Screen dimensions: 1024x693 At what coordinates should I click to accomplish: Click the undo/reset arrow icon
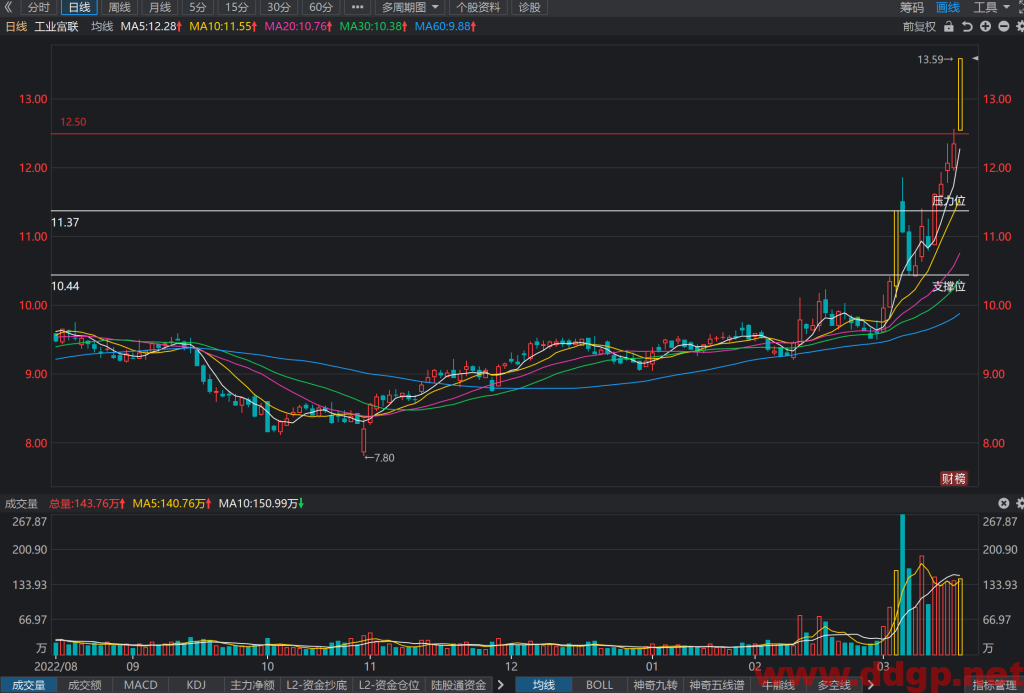pyautogui.click(x=967, y=27)
